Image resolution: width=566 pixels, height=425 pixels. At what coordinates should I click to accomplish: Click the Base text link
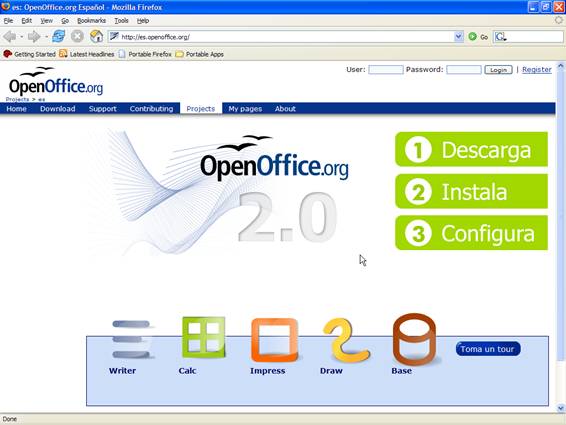(401, 371)
